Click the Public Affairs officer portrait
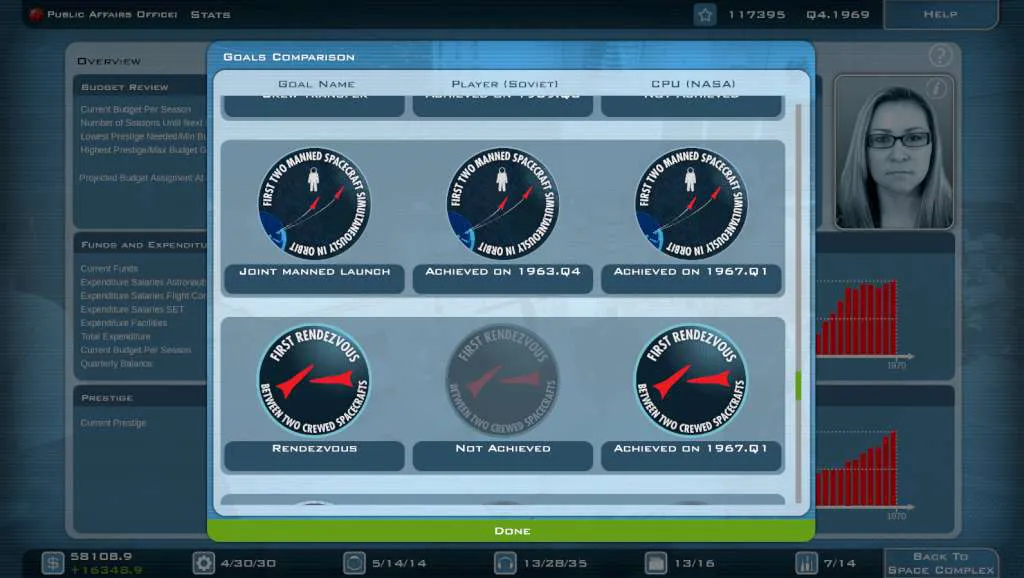The width and height of the screenshot is (1024, 578). coord(893,152)
